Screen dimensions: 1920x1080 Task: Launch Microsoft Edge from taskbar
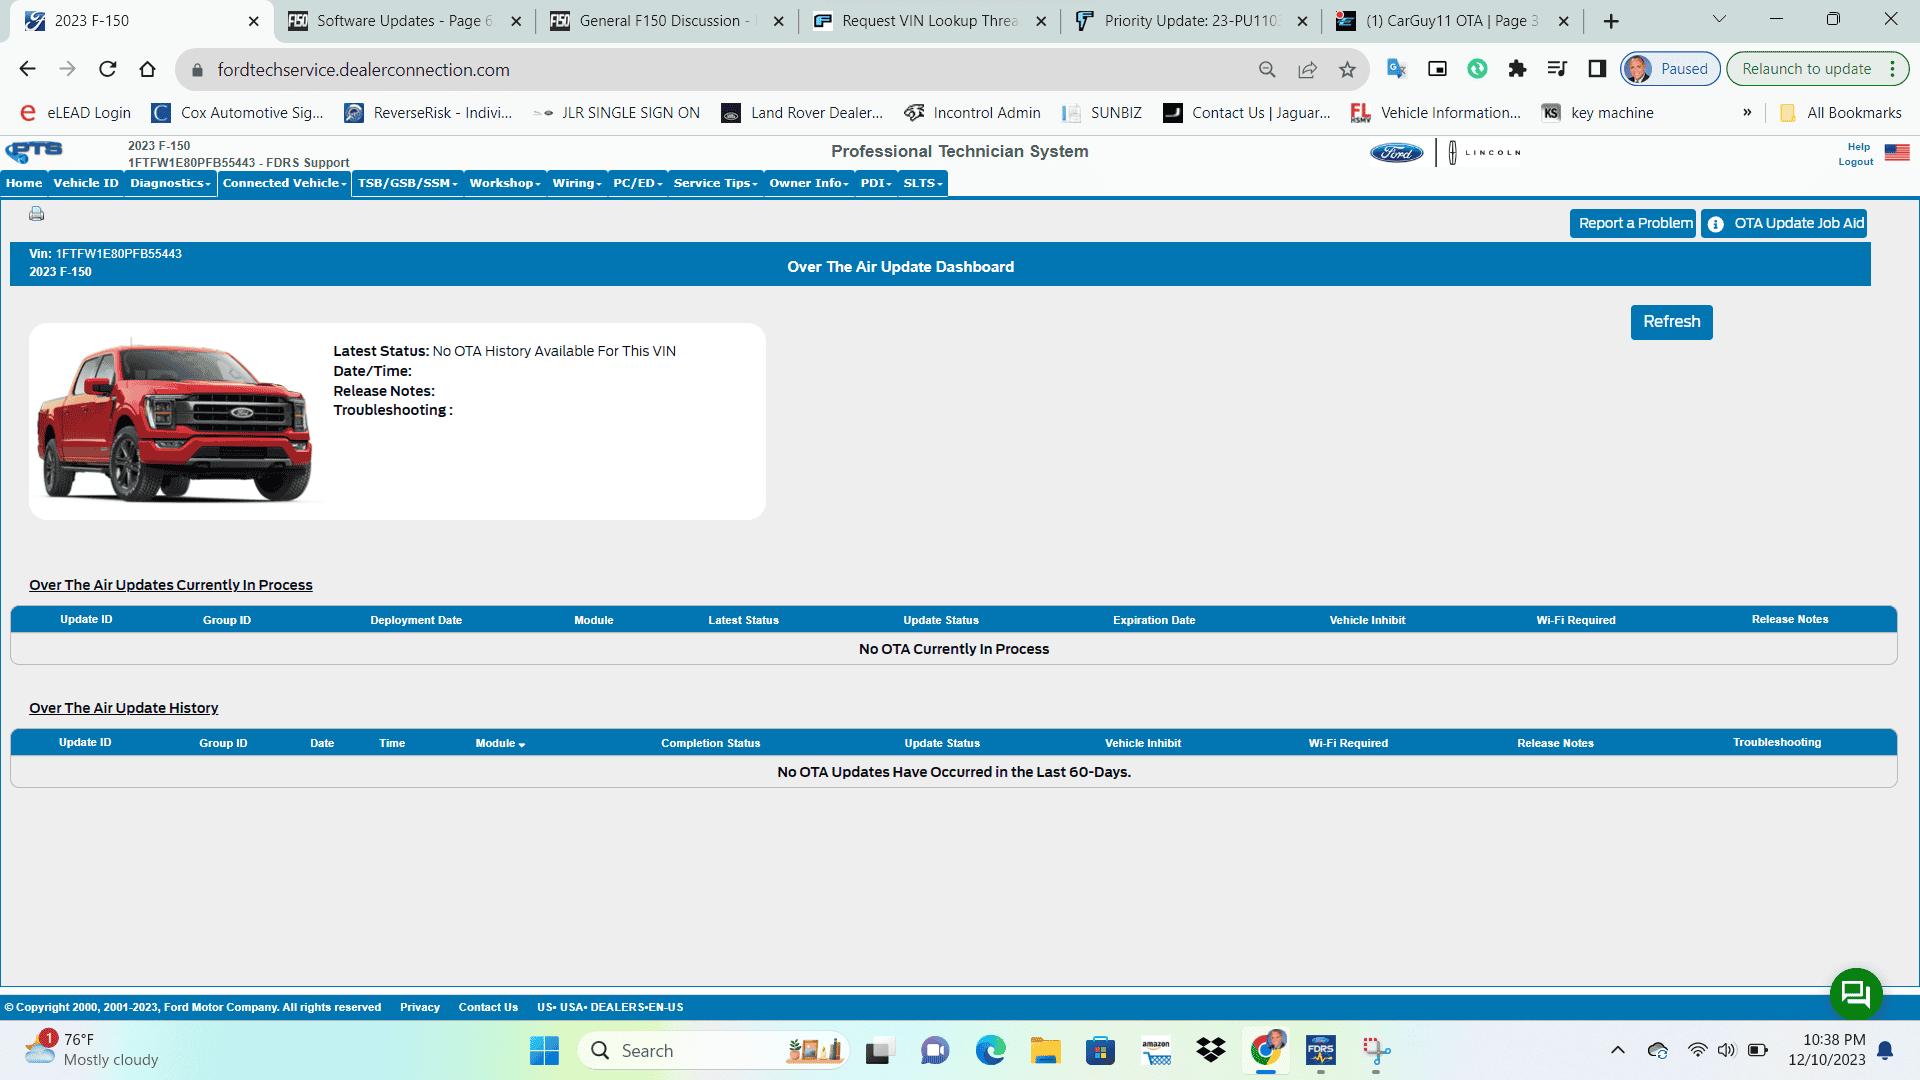point(990,1051)
